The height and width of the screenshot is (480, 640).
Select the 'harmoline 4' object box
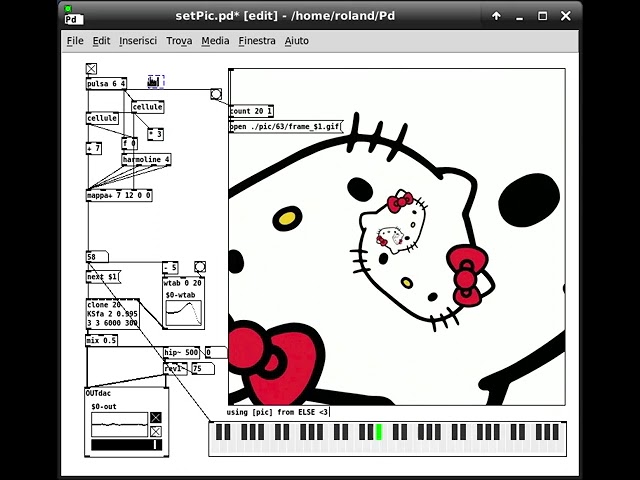[x=146, y=160]
